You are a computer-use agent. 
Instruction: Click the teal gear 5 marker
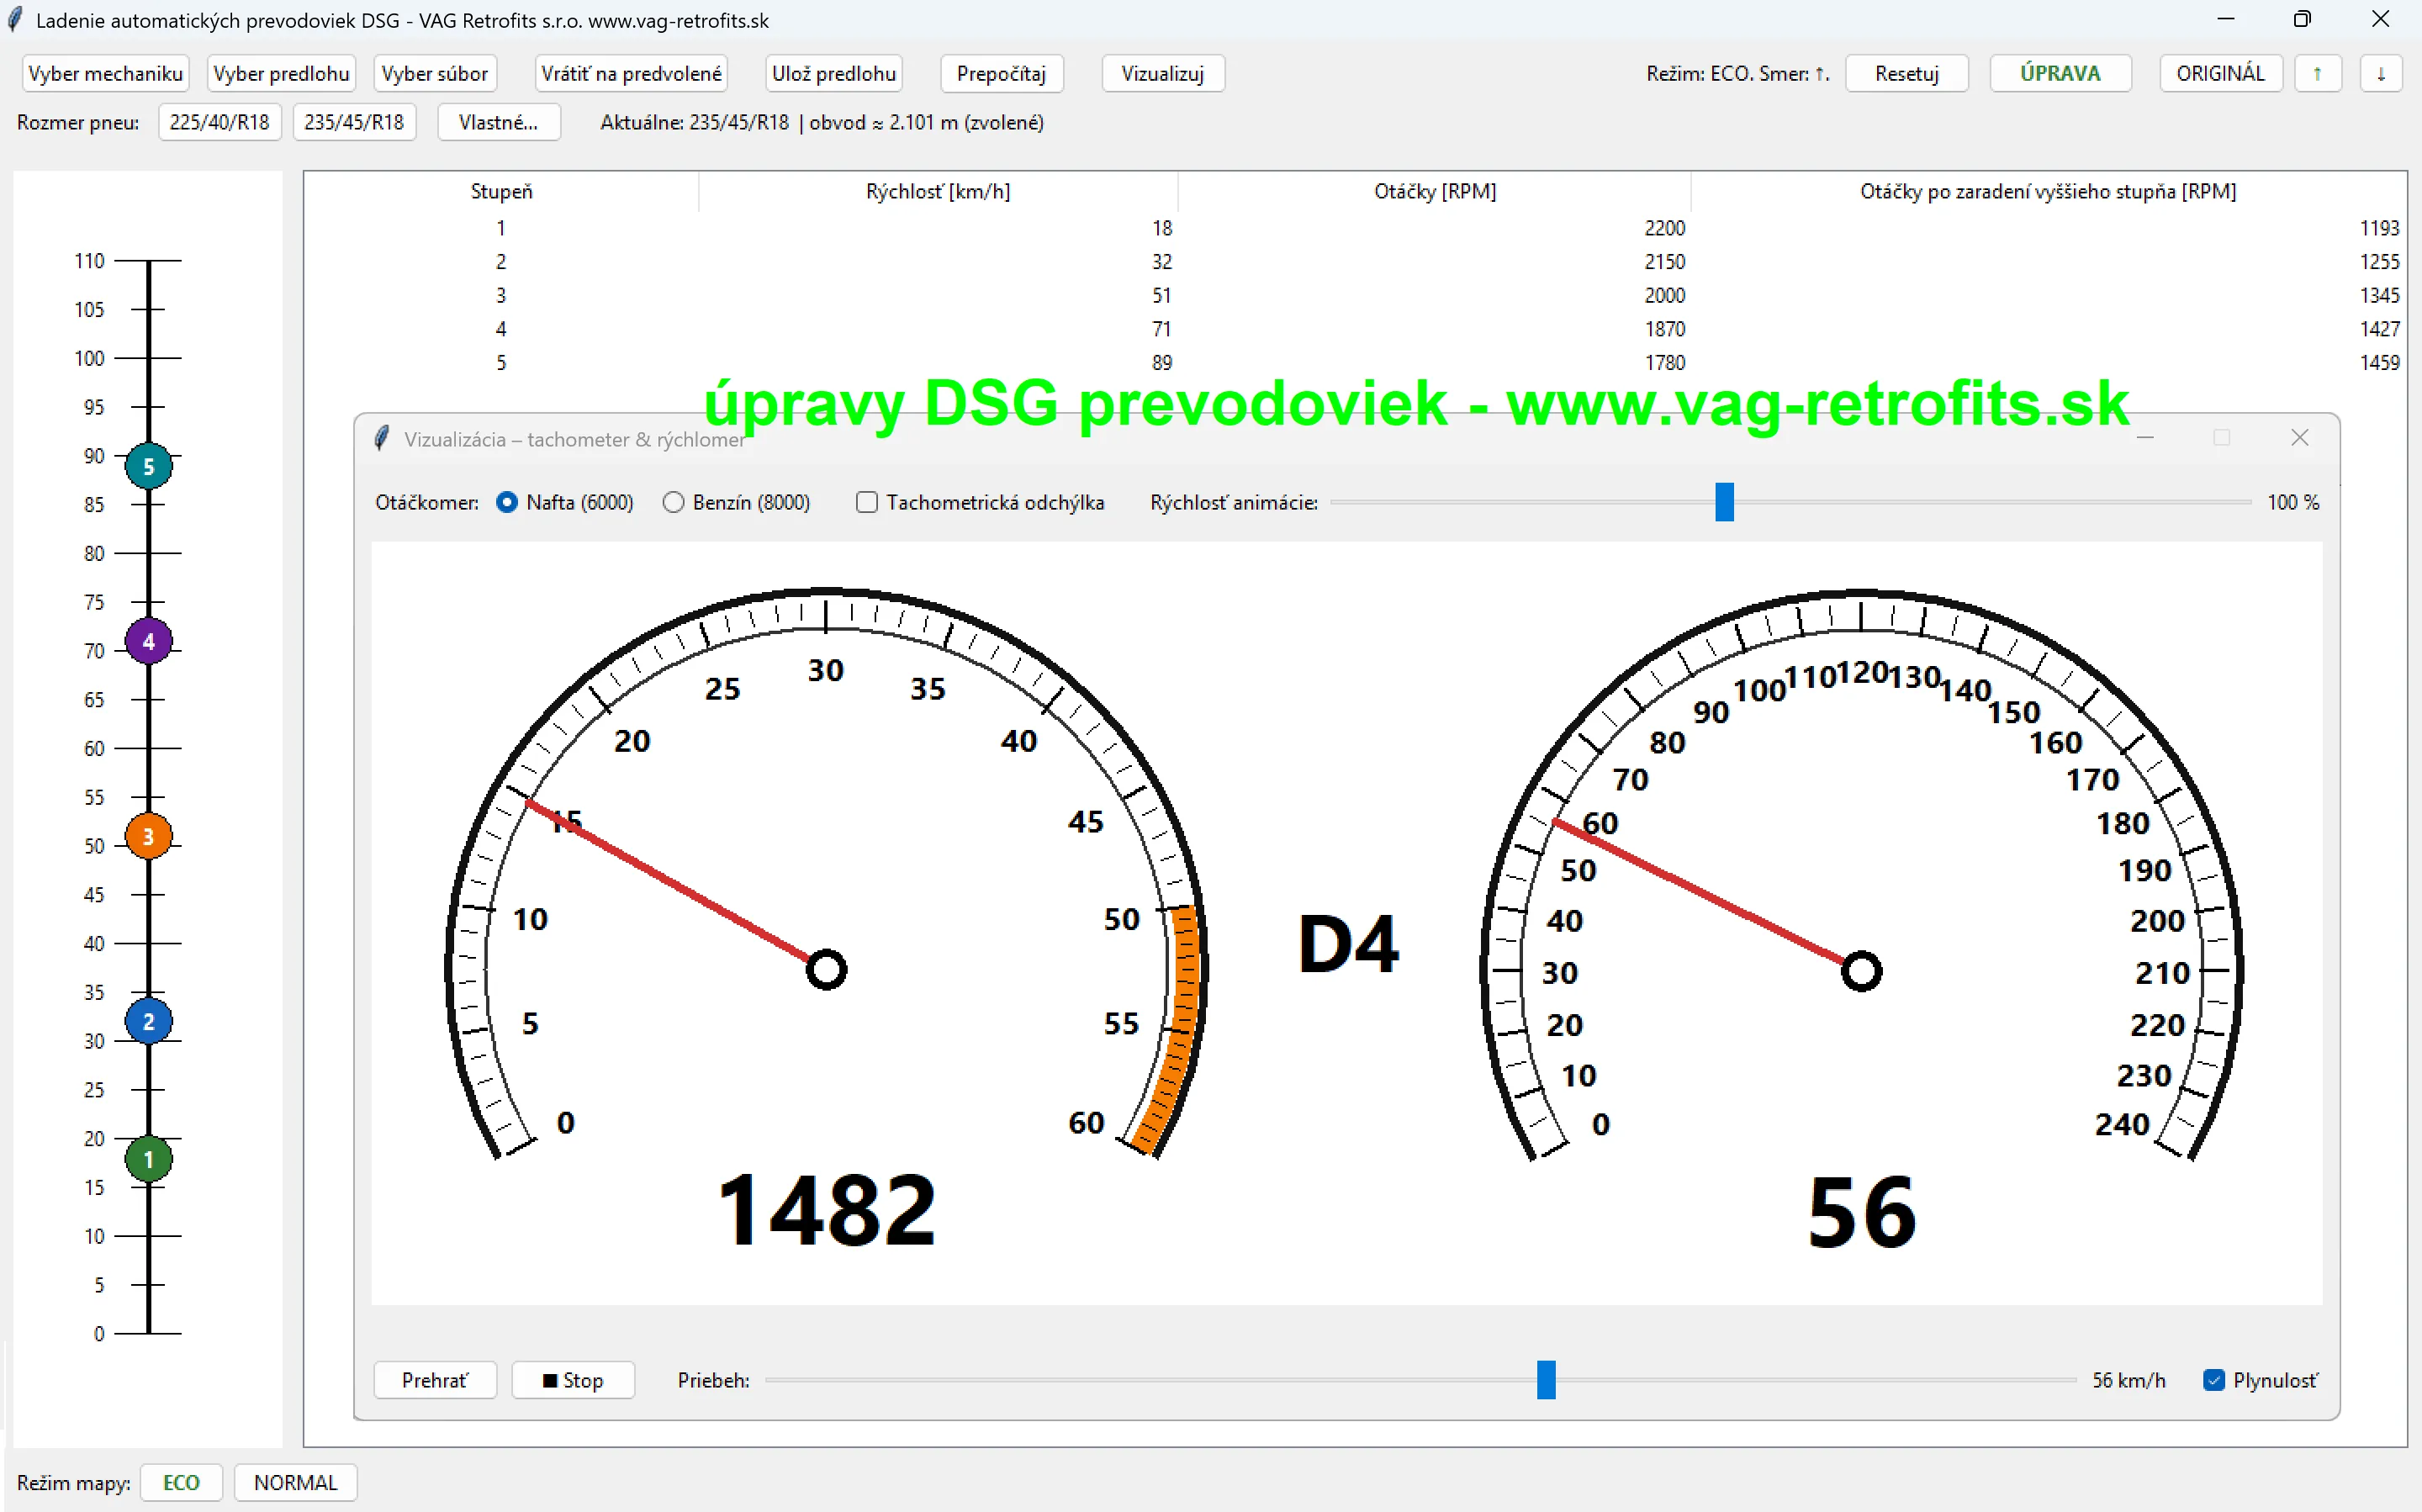(x=148, y=466)
